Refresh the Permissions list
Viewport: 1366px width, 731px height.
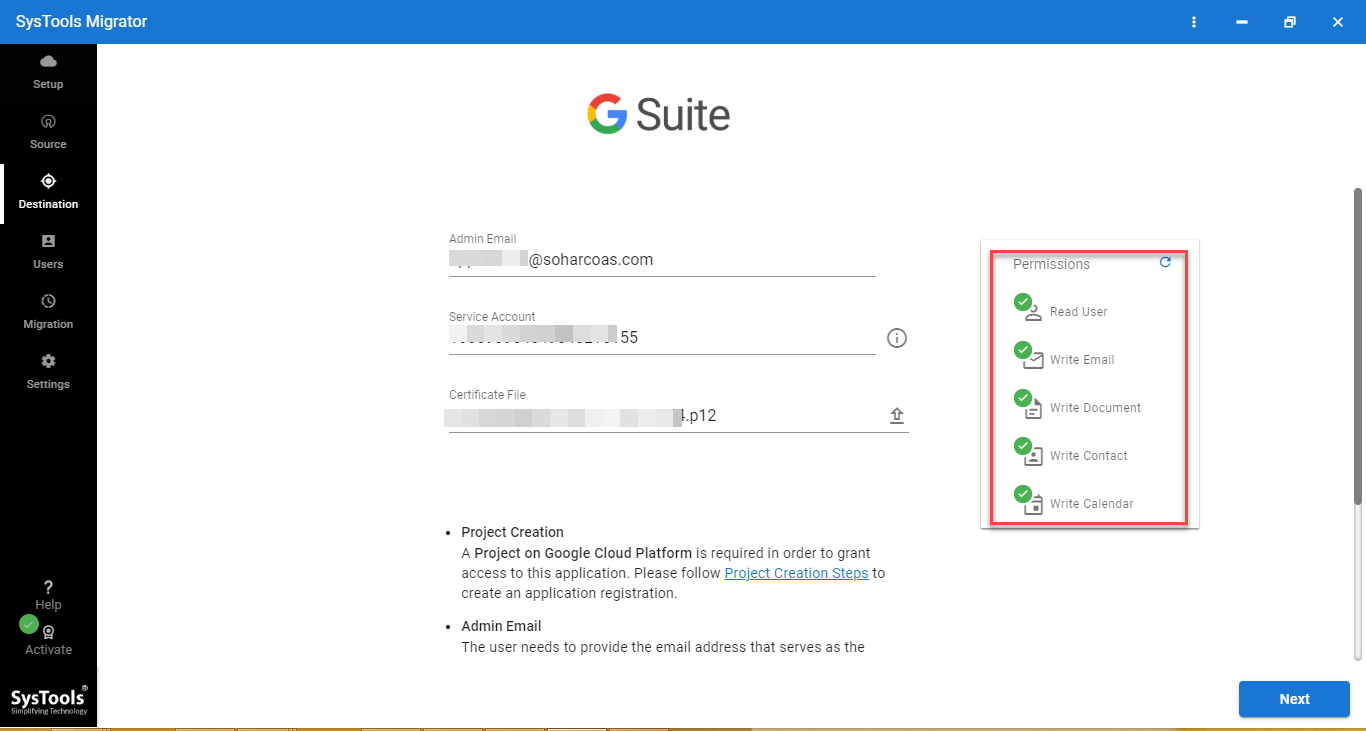(1165, 262)
